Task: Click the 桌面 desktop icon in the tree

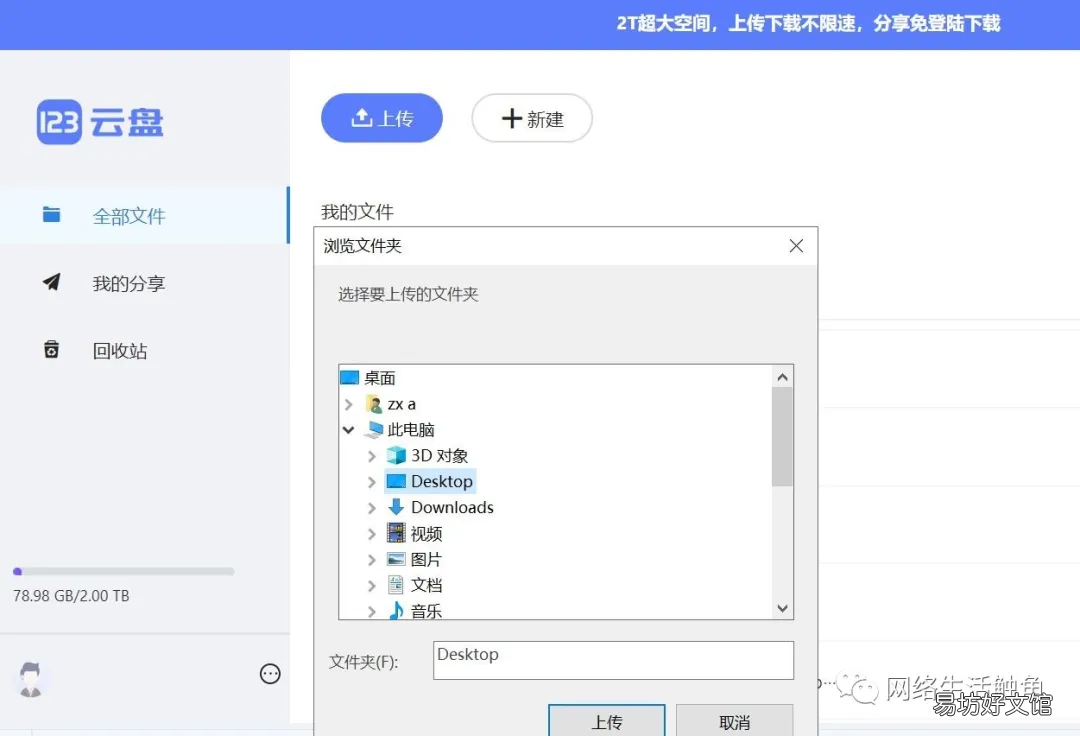Action: (x=350, y=378)
